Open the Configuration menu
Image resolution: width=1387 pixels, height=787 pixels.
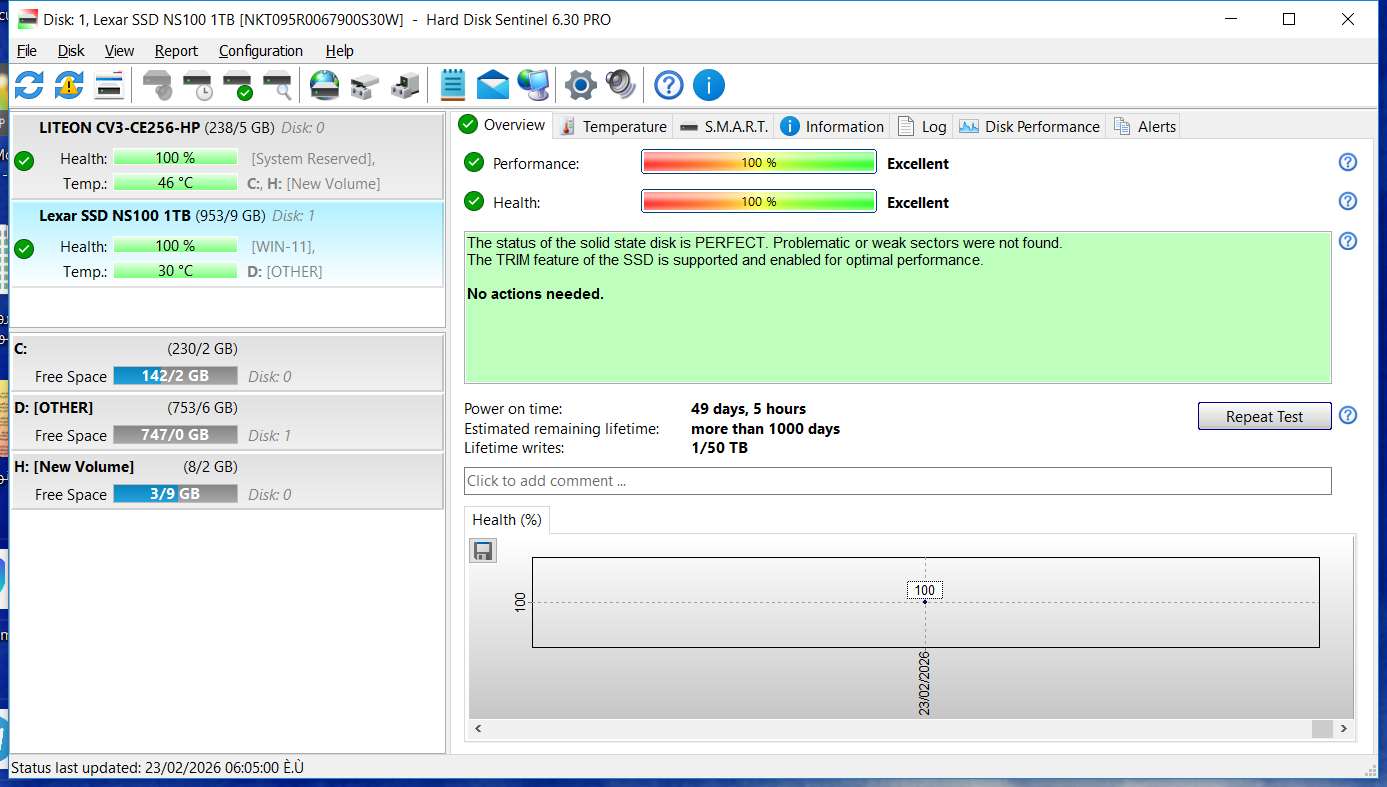(x=260, y=51)
